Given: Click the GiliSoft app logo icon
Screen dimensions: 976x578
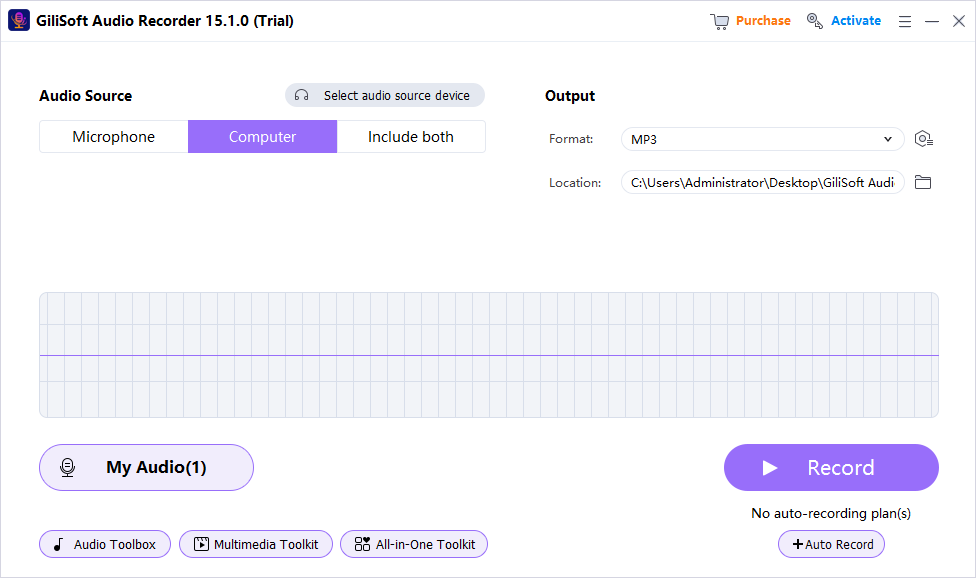Looking at the screenshot, I should pyautogui.click(x=19, y=21).
